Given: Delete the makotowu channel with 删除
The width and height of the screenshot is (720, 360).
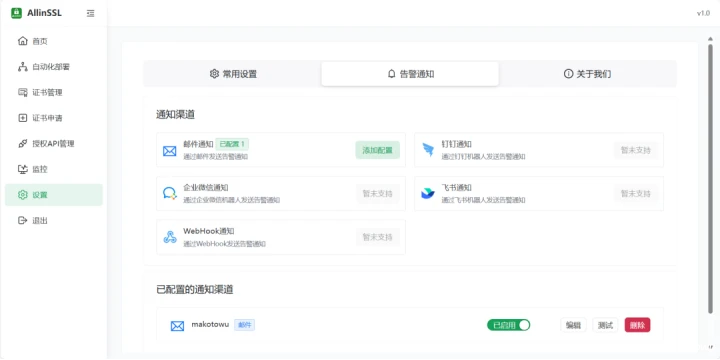Looking at the screenshot, I should pyautogui.click(x=637, y=325).
